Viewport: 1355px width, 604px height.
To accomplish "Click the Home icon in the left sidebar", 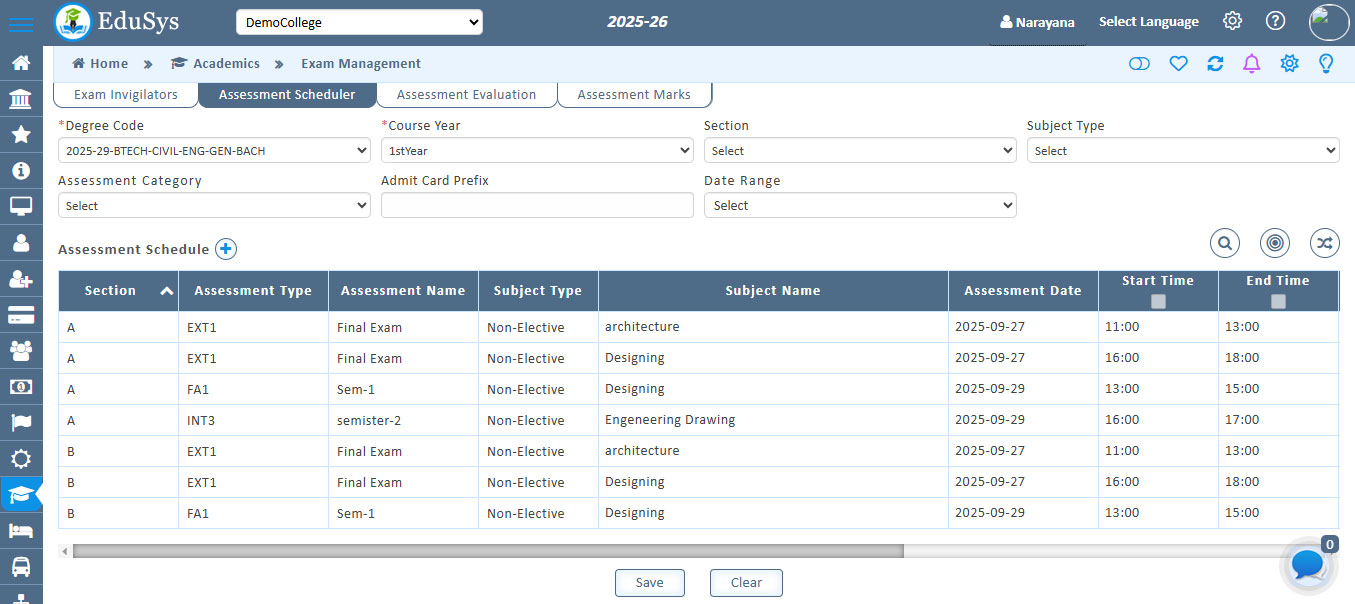I will 22,62.
